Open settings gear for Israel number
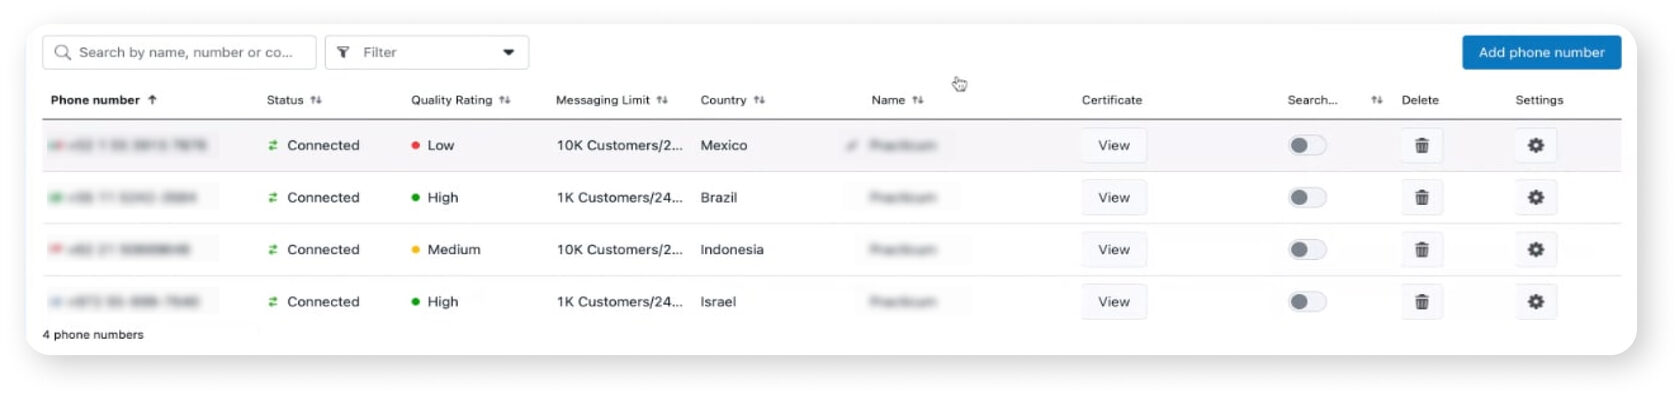Screen dimensions: 1680x398 pos(1536,301)
